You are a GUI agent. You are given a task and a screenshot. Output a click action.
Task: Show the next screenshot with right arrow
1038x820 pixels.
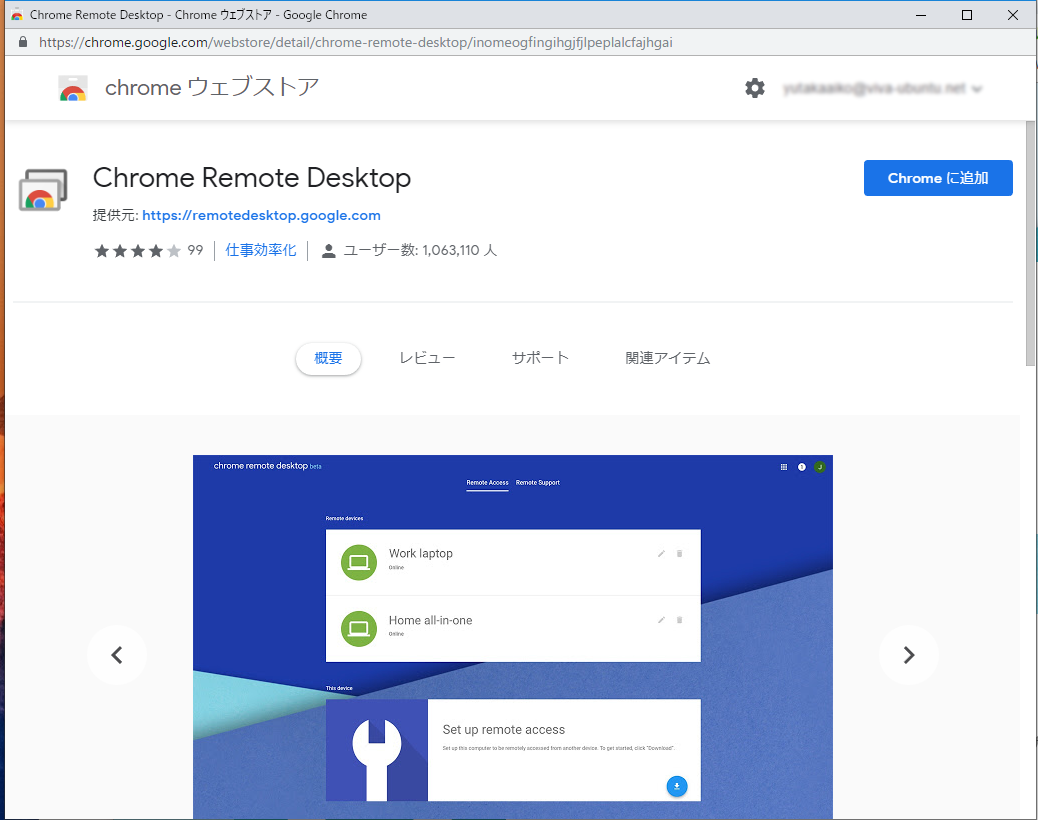click(908, 655)
